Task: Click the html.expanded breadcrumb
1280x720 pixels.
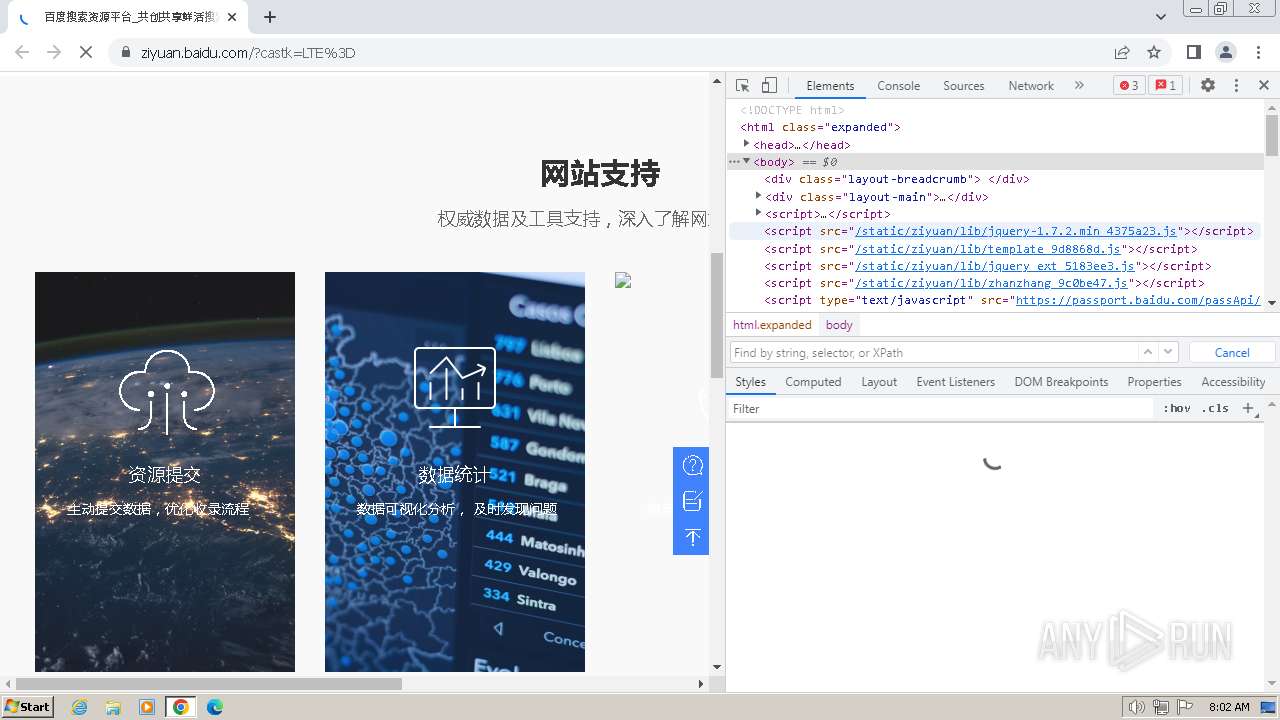Action: click(x=772, y=325)
